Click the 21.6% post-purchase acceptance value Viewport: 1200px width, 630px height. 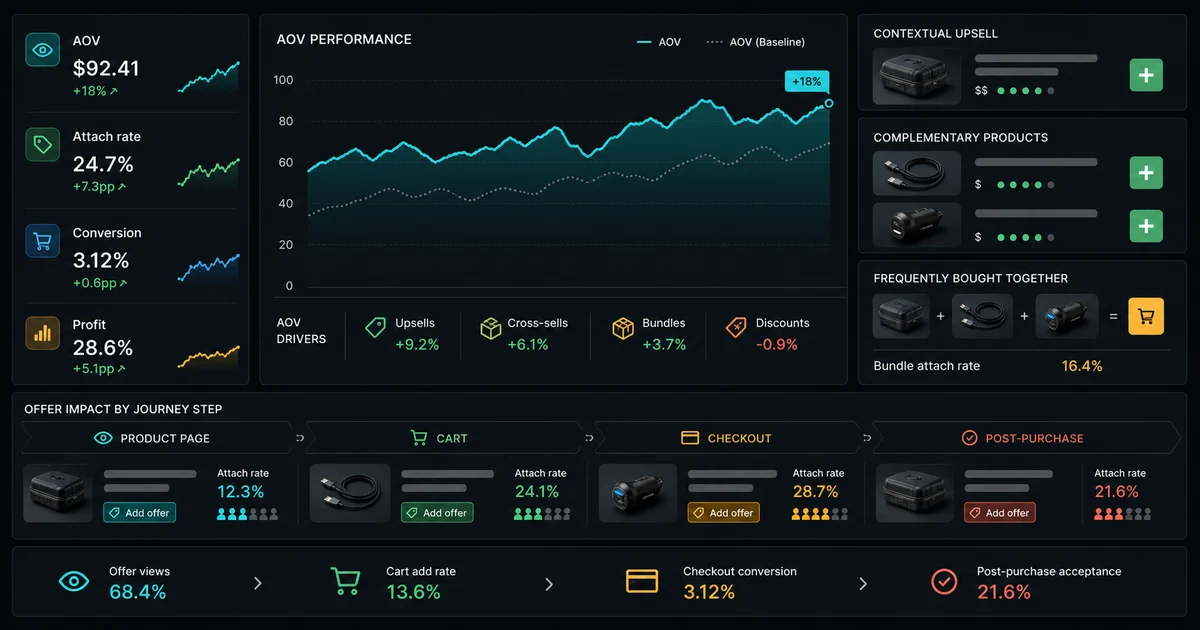1004,592
